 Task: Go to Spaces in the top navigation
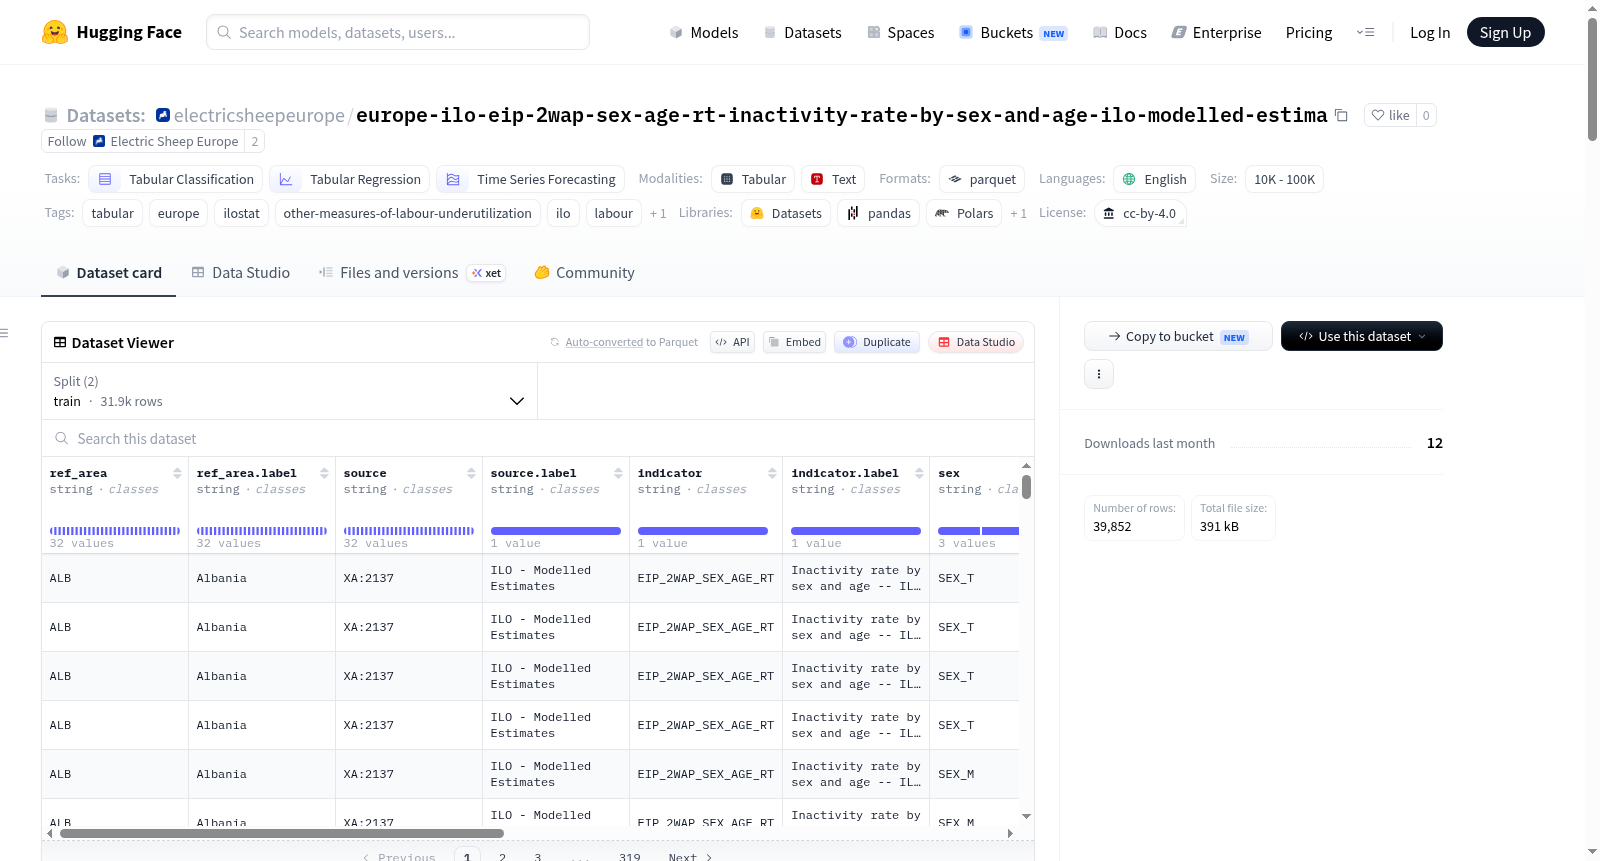[901, 33]
